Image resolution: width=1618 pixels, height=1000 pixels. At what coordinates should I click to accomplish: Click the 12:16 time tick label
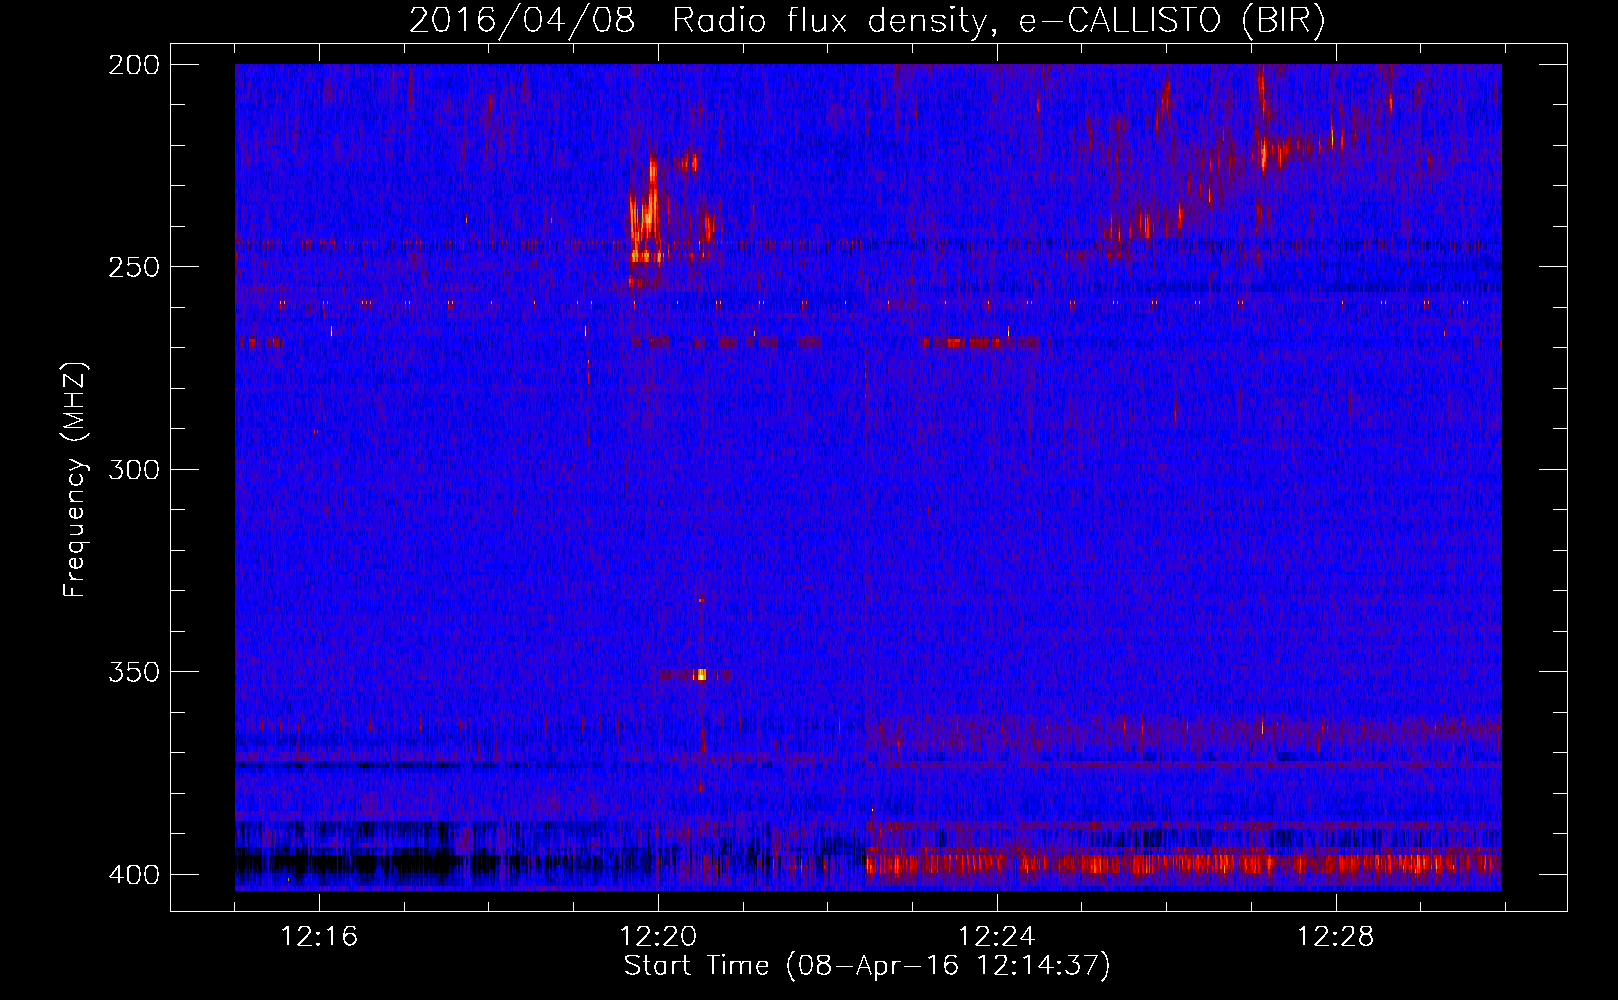(319, 937)
